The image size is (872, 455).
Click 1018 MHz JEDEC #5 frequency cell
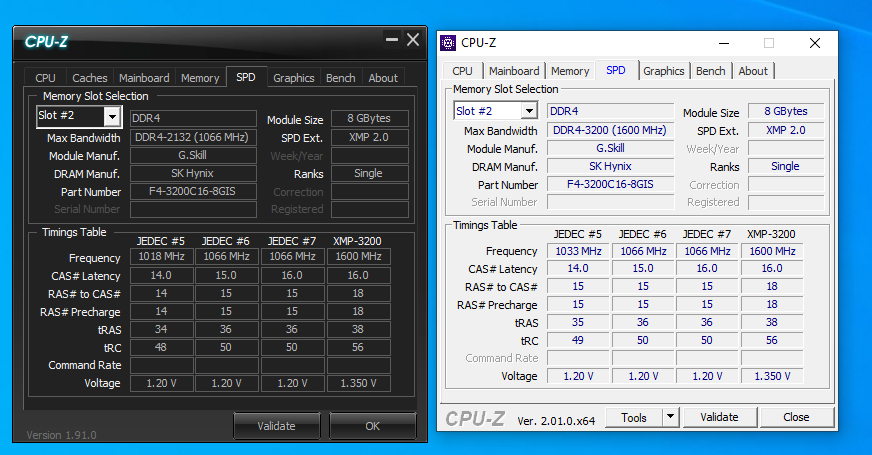coord(162,256)
